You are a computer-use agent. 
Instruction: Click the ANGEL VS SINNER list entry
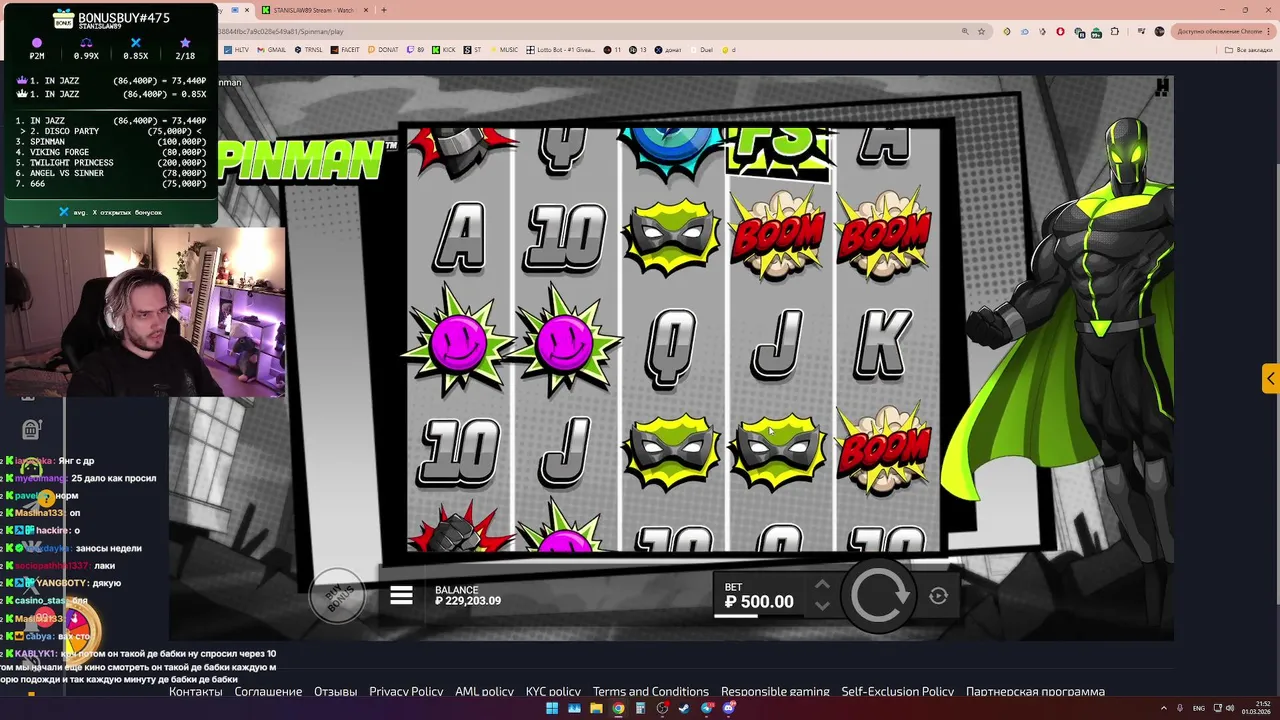[x=111, y=173]
